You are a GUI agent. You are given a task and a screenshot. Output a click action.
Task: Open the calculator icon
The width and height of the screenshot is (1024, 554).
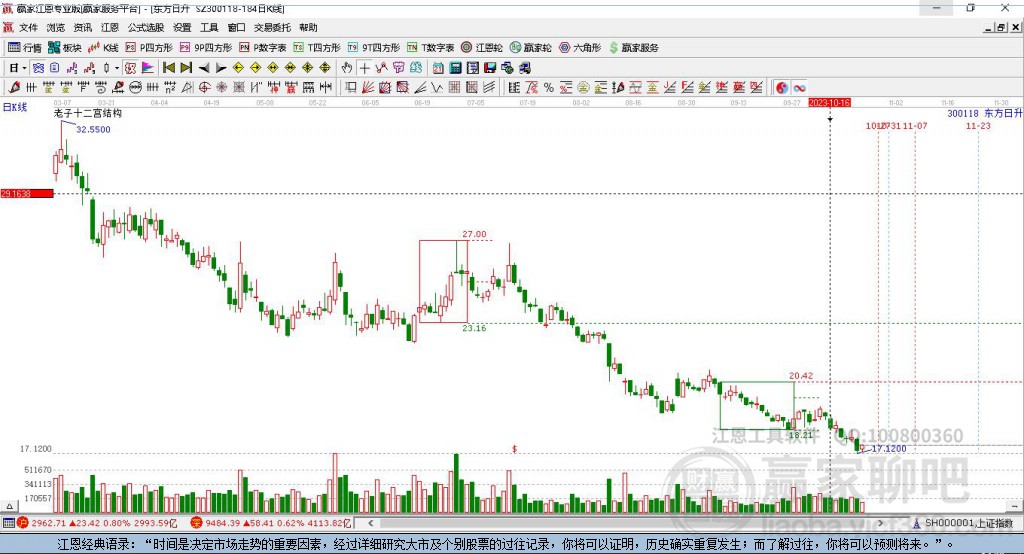[455, 68]
